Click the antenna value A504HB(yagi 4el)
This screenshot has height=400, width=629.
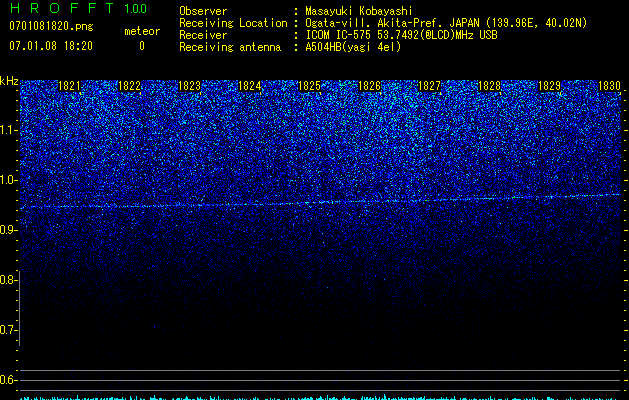[353, 47]
